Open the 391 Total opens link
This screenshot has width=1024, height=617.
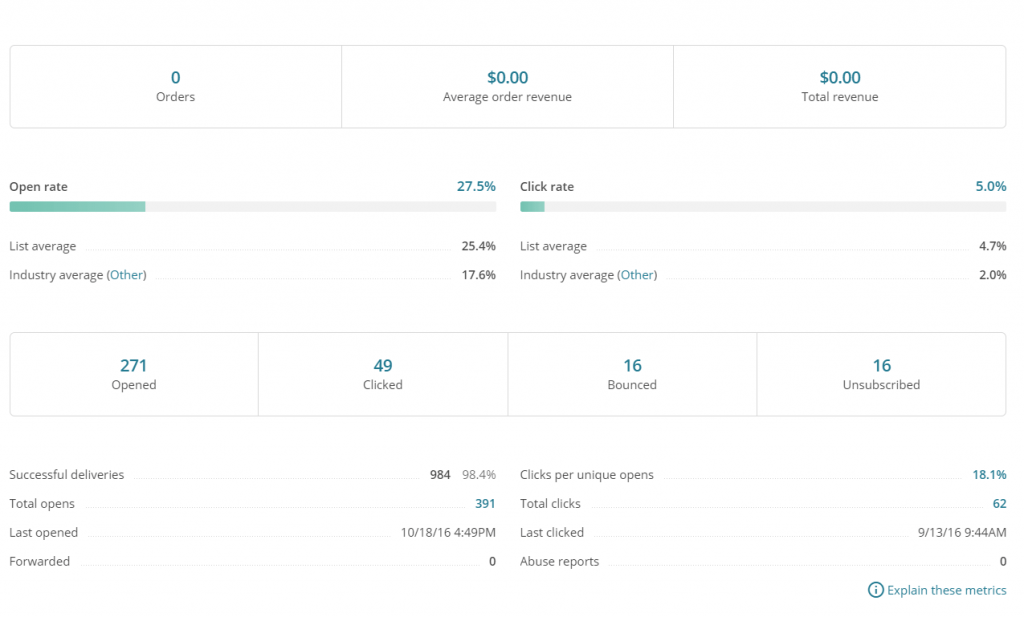[485, 504]
